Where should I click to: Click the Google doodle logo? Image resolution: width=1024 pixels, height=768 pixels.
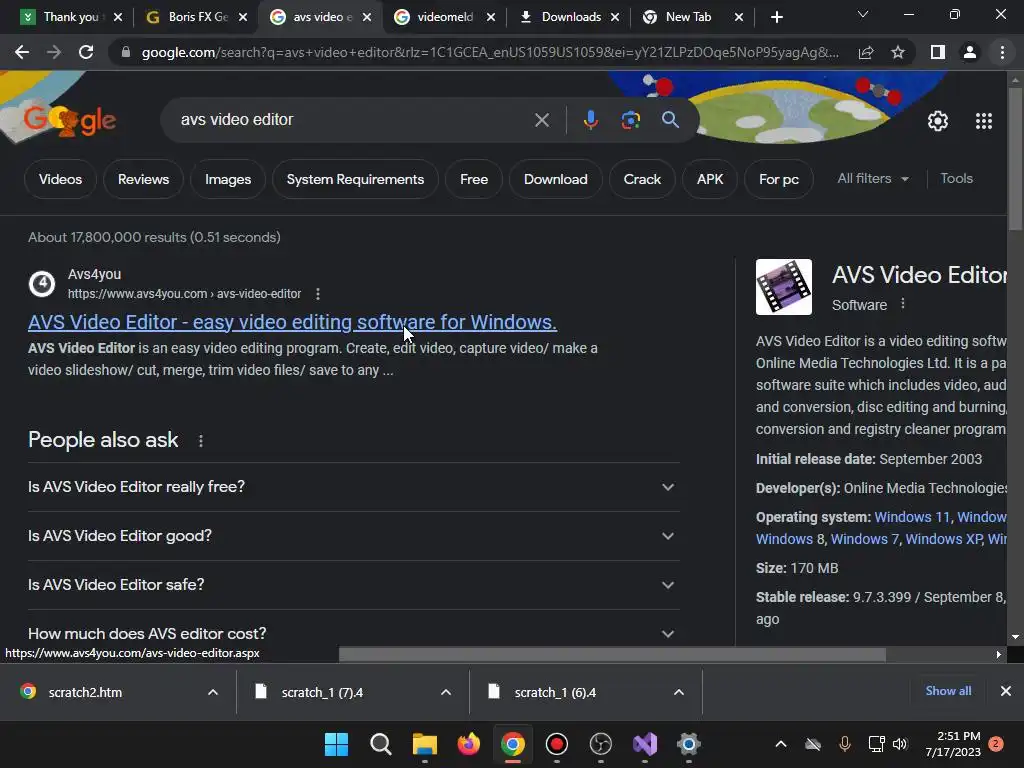coord(69,120)
